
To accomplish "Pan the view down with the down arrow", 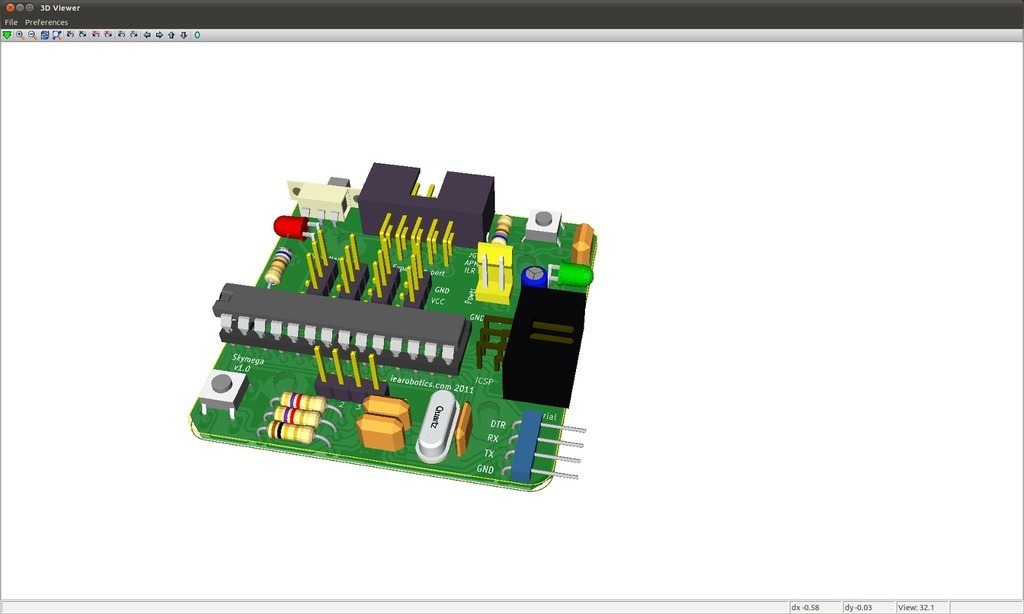I will pyautogui.click(x=183, y=35).
